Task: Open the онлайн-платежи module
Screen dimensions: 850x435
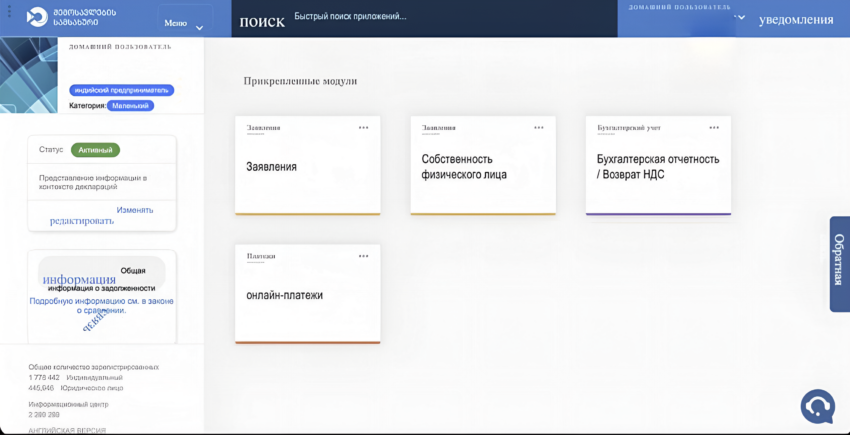Action: [307, 295]
